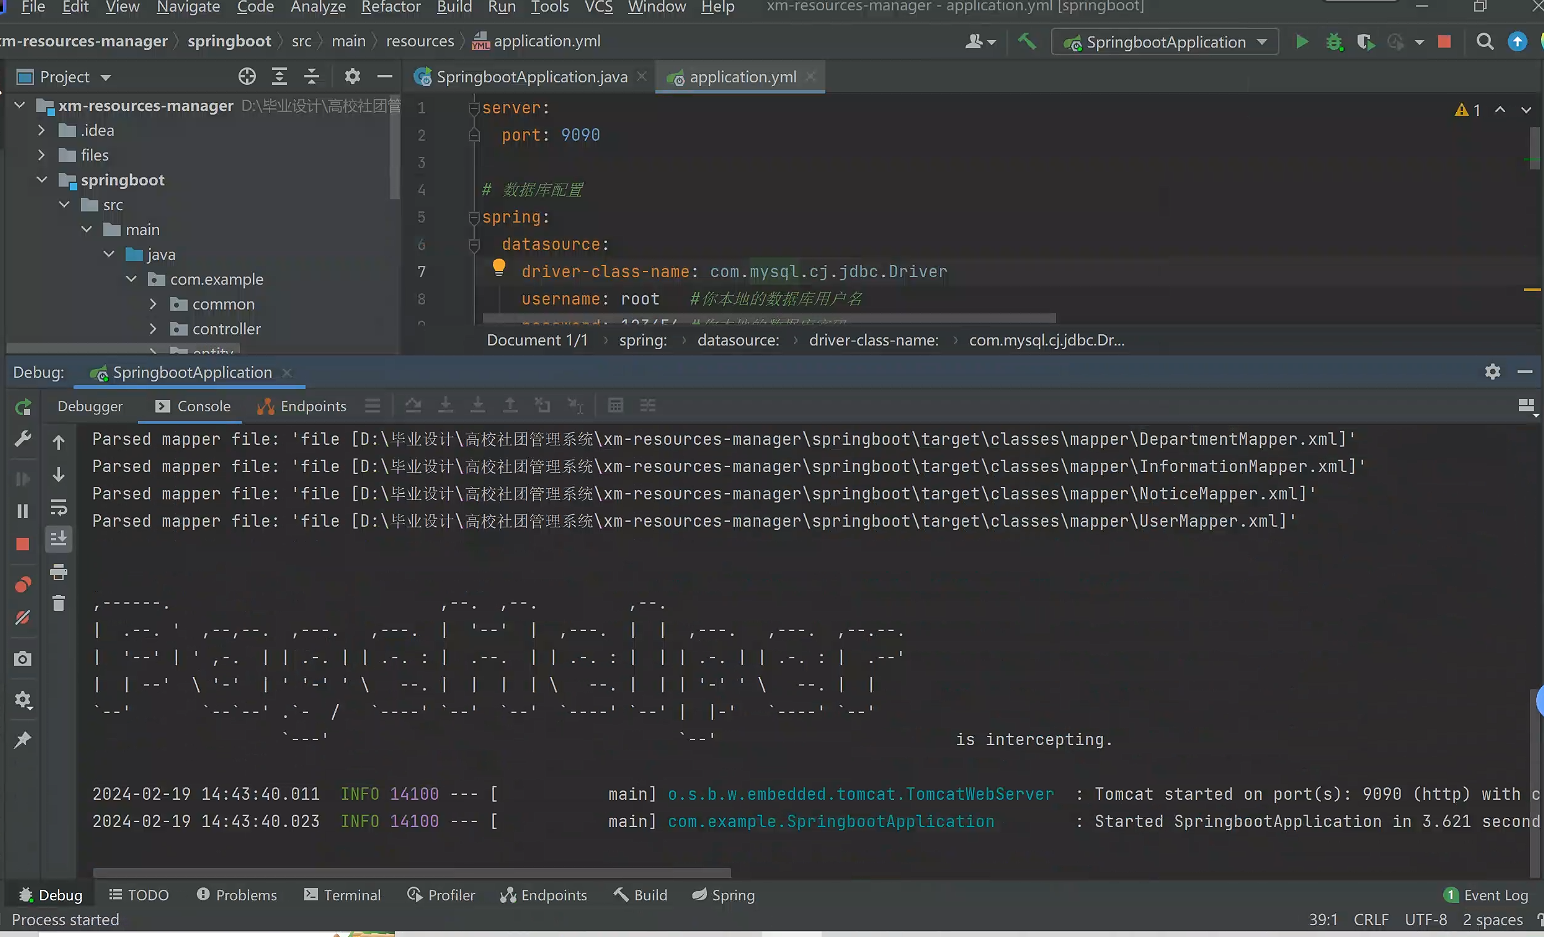The image size is (1544, 937).
Task: Expand the common package
Action: [x=153, y=304]
